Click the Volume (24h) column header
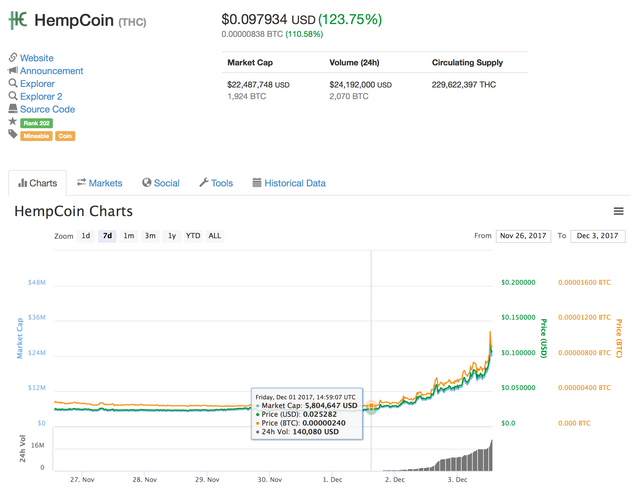The height and width of the screenshot is (493, 640). (x=354, y=62)
